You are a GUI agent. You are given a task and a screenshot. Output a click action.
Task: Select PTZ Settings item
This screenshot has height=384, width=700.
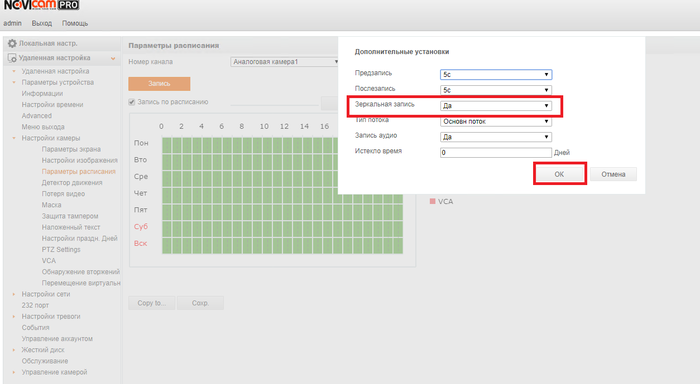point(61,250)
